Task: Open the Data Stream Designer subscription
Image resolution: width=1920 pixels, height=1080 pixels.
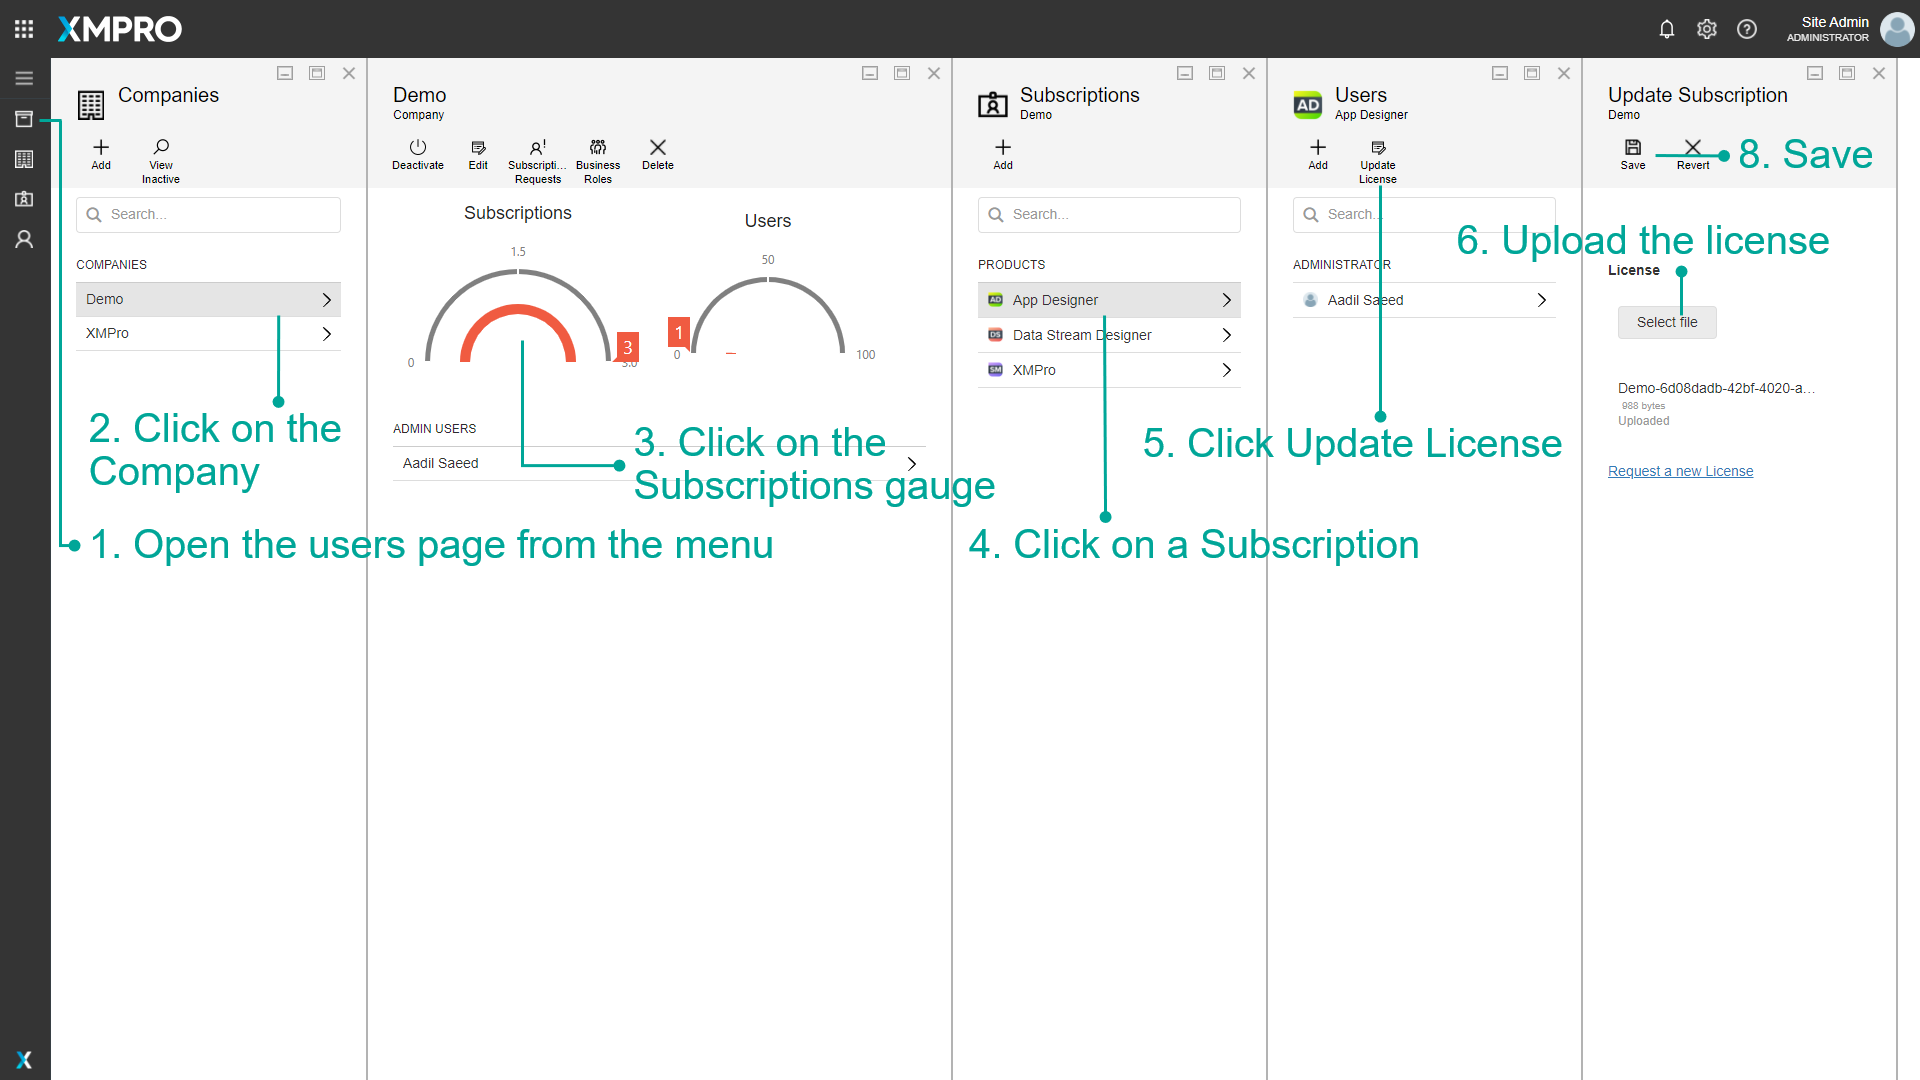Action: (x=1109, y=335)
